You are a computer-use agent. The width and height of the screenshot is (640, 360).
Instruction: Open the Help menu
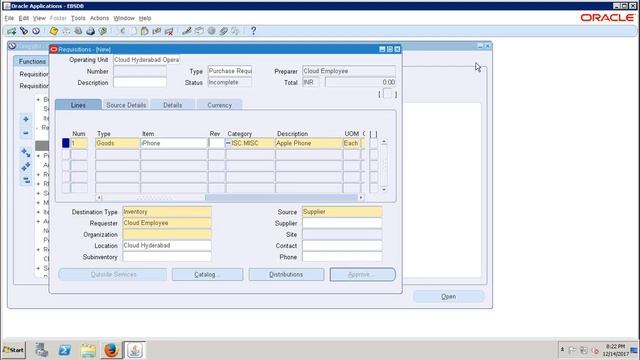click(x=145, y=18)
